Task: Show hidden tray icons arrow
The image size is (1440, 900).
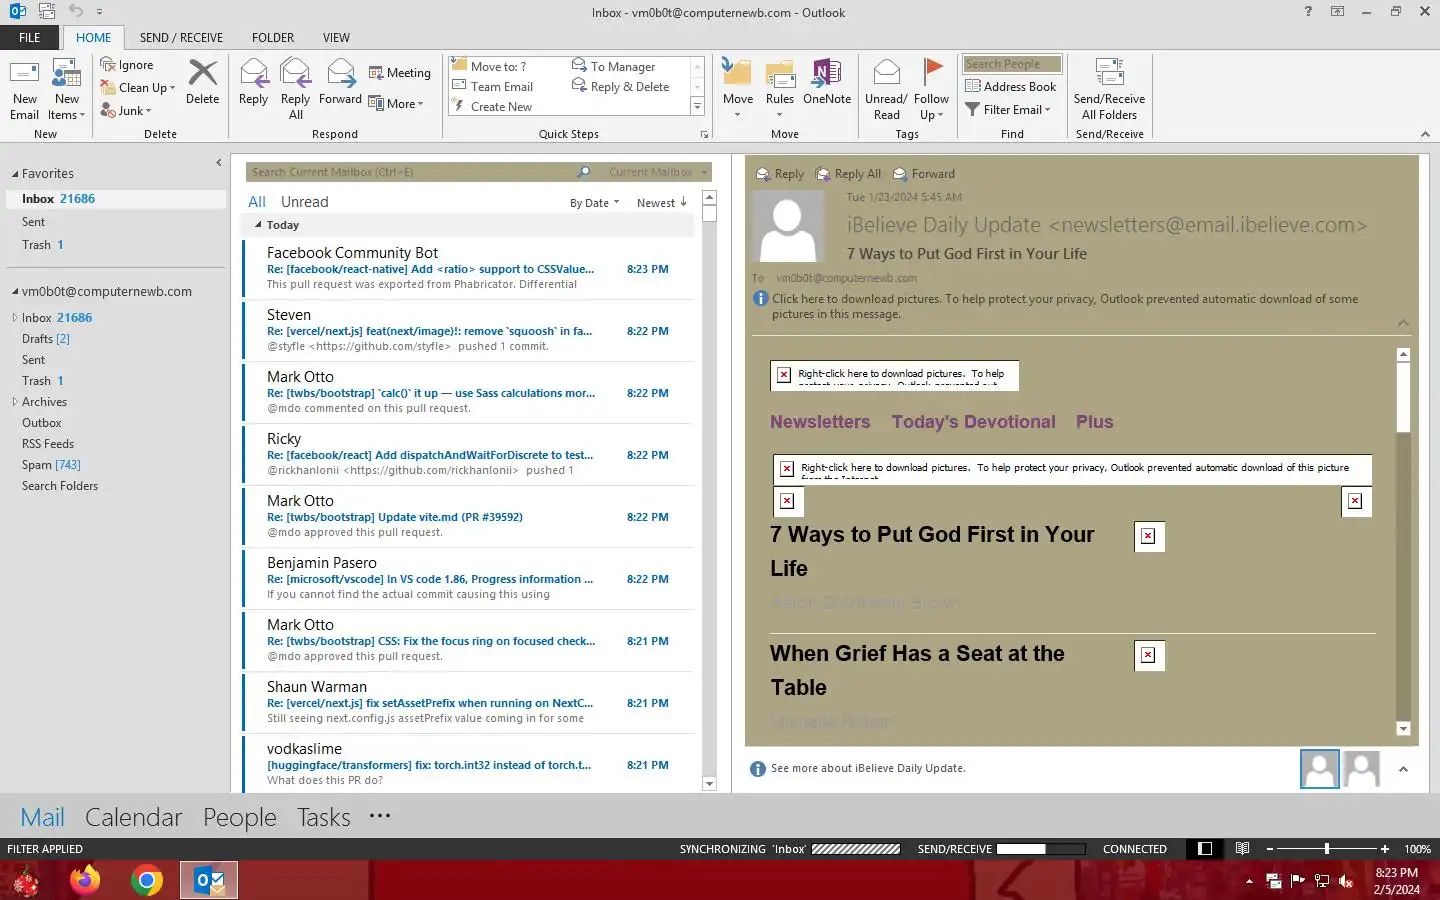Action: [1249, 881]
